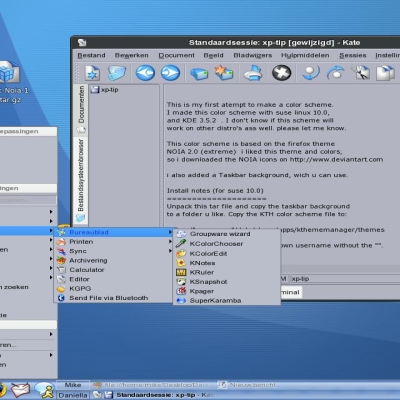Select xp-tip in the document list
The width and height of the screenshot is (400, 400).
[x=105, y=90]
